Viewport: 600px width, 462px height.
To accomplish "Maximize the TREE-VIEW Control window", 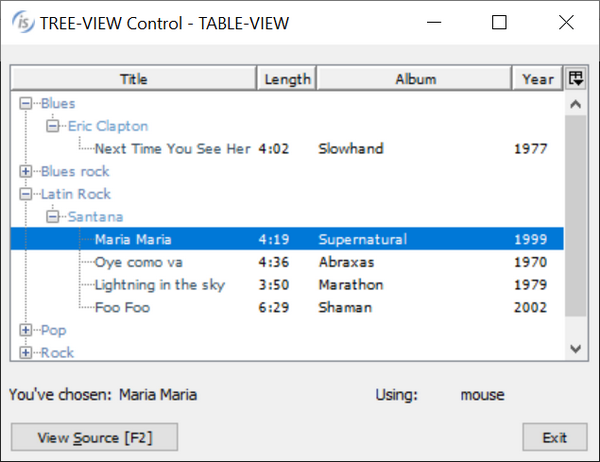I will pos(500,22).
